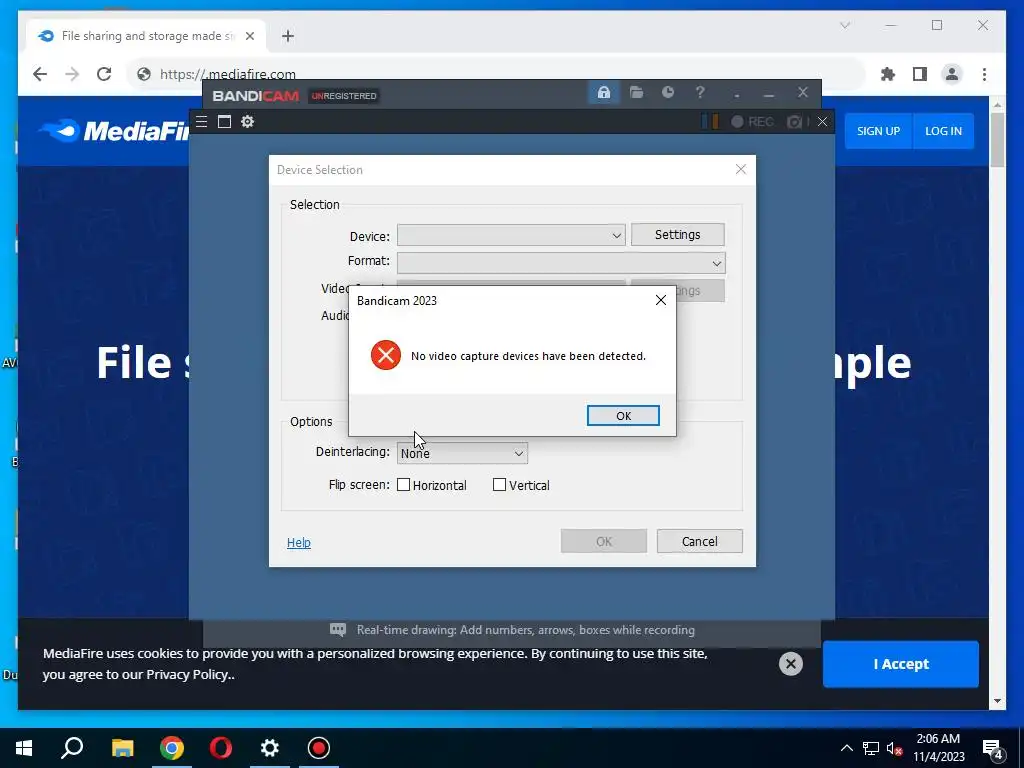The width and height of the screenshot is (1024, 768).
Task: Click OK in the Bandicam 2023 message box
Action: coord(623,415)
